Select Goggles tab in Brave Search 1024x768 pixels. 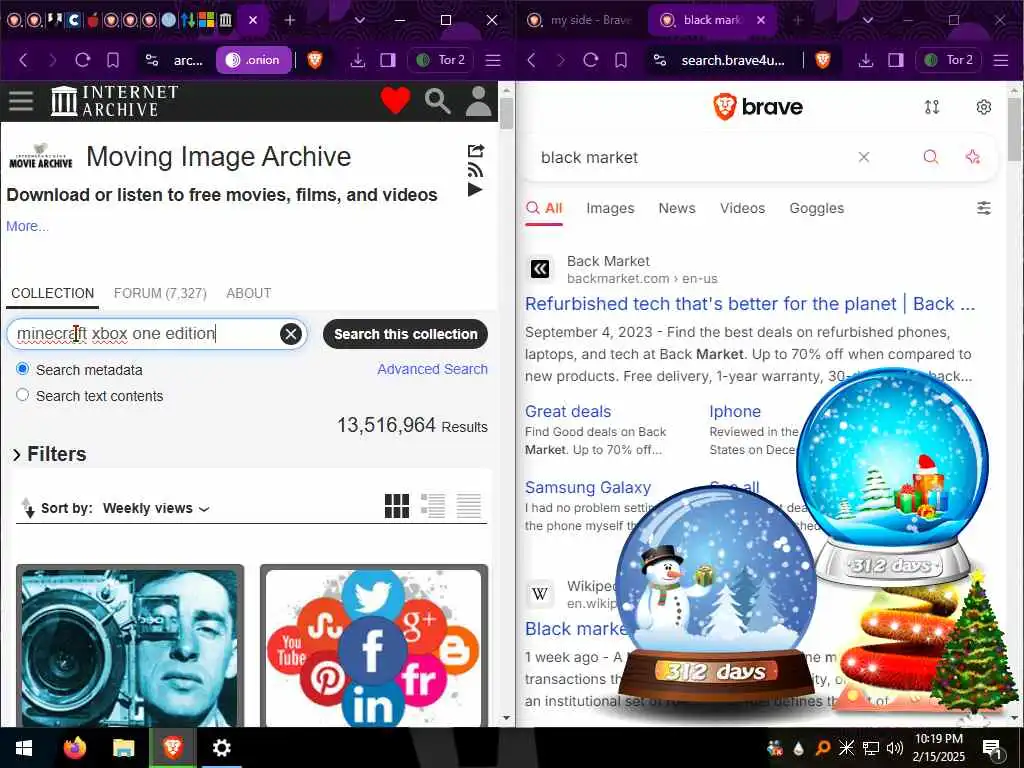pyautogui.click(x=816, y=208)
